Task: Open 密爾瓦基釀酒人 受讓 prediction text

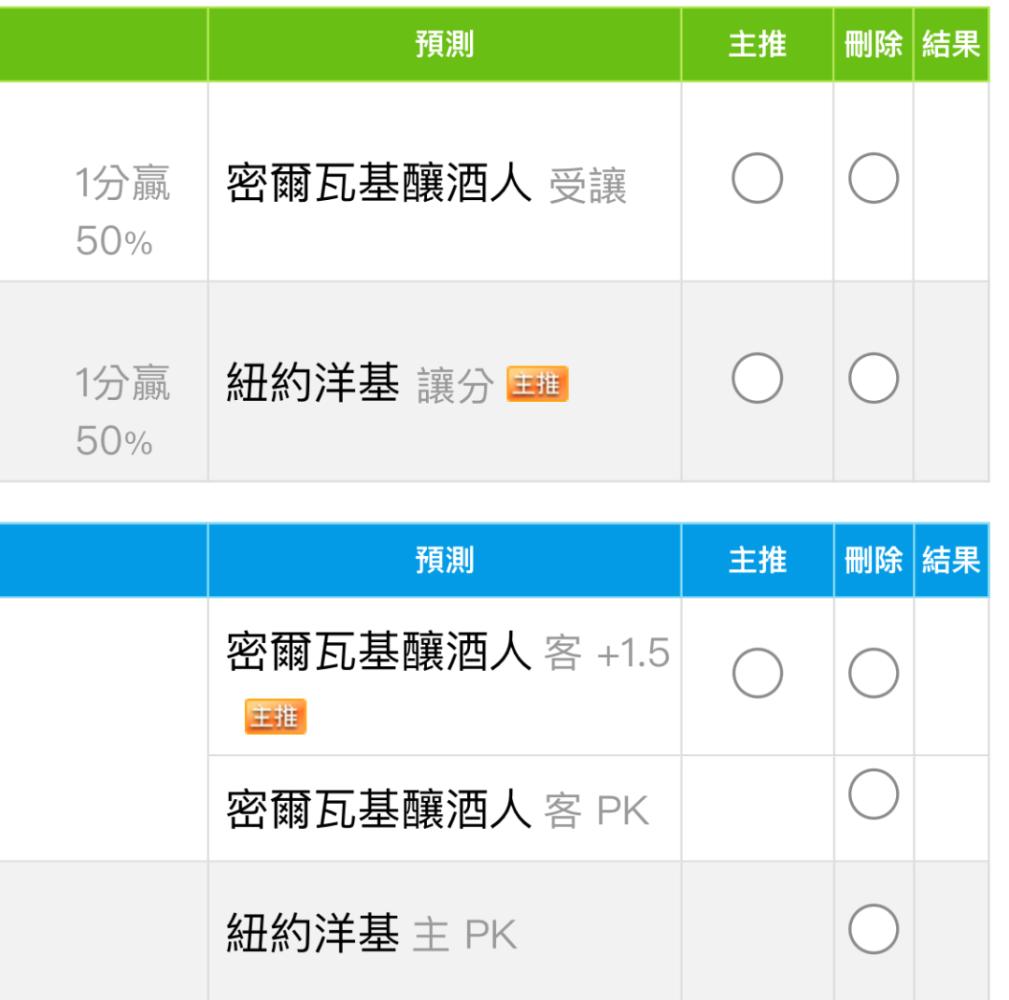Action: (x=427, y=183)
